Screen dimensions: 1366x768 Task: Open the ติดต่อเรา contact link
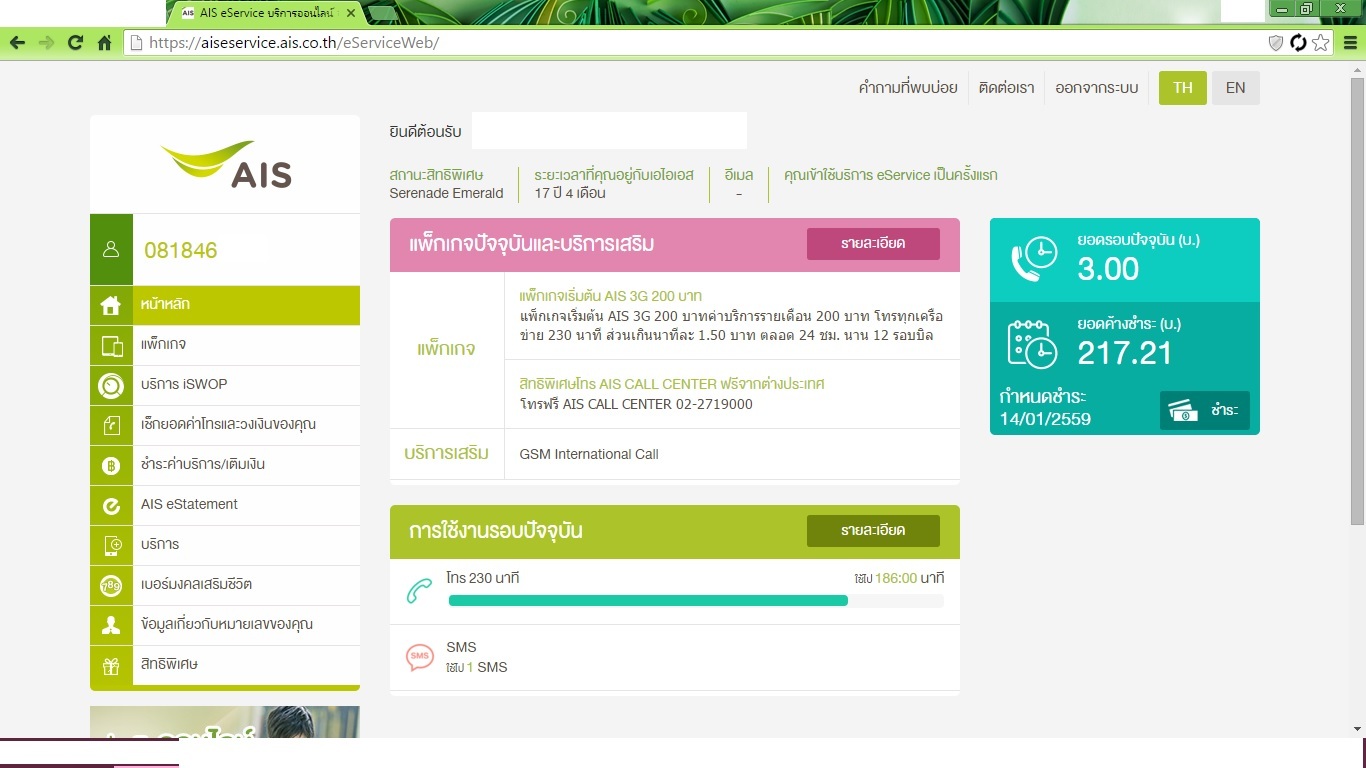pos(1006,88)
